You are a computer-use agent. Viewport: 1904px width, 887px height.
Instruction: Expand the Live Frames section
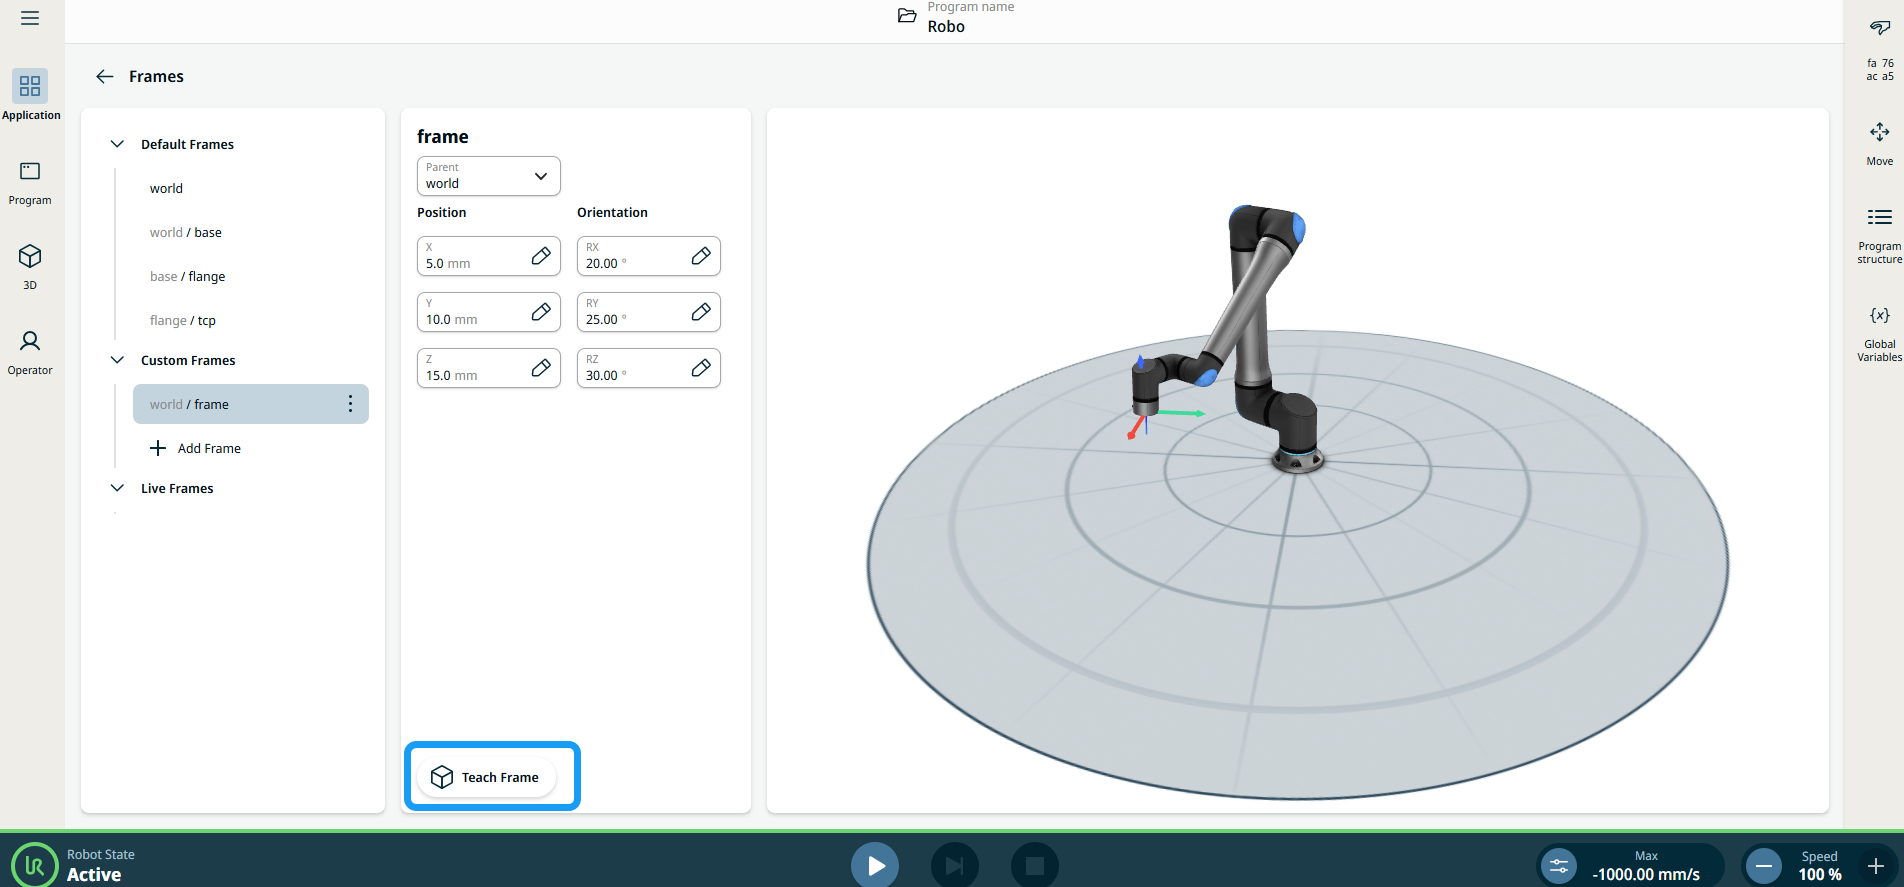117,488
